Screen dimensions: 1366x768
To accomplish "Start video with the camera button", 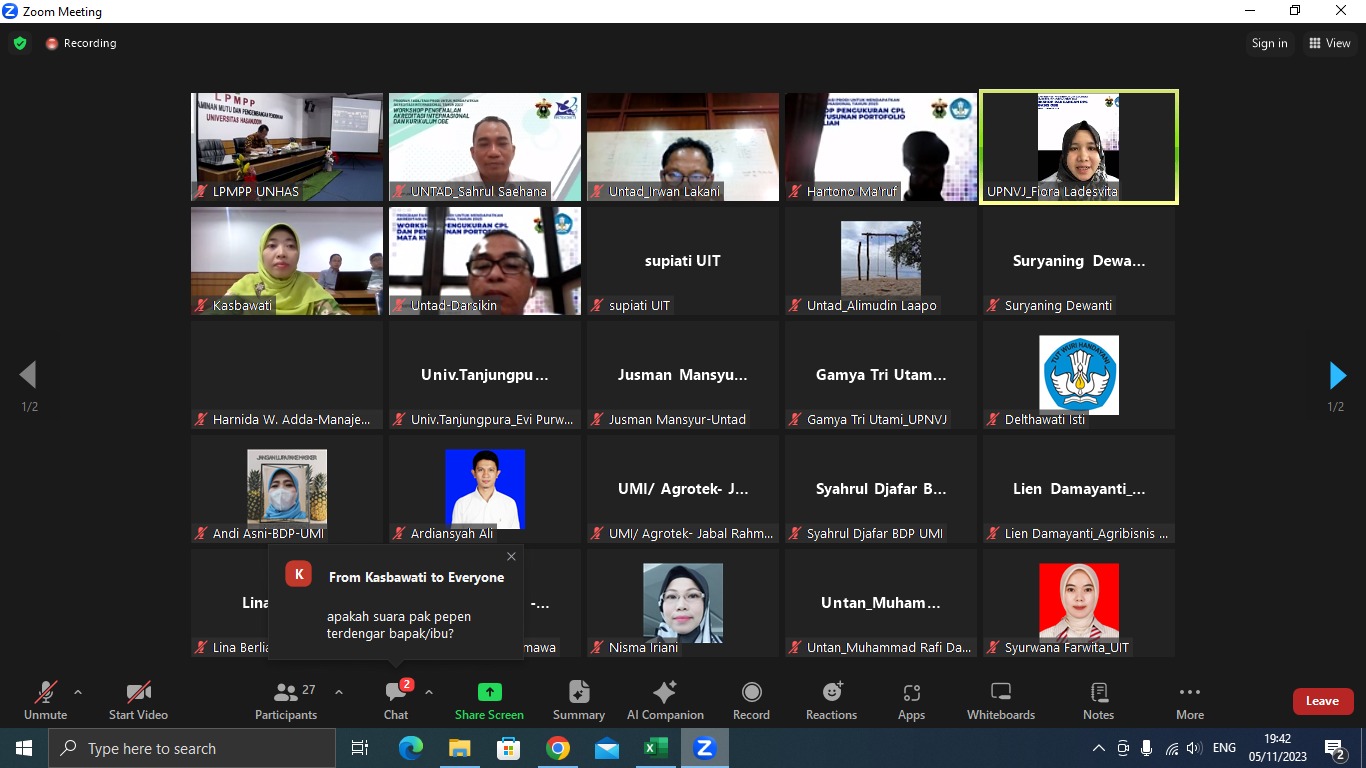I will [138, 700].
